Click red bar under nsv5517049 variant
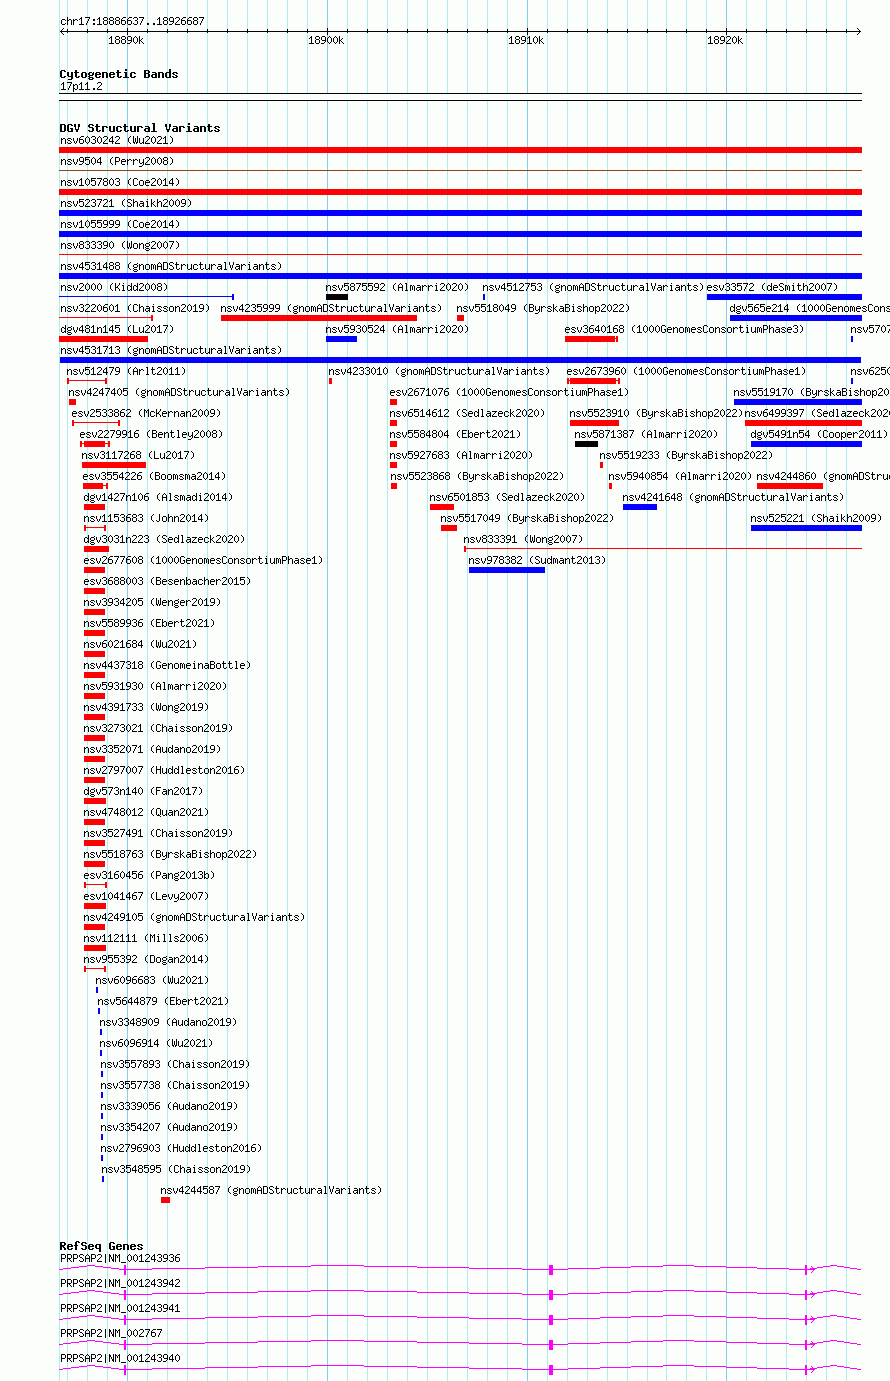Image resolution: width=890 pixels, height=1381 pixels. coord(449,528)
